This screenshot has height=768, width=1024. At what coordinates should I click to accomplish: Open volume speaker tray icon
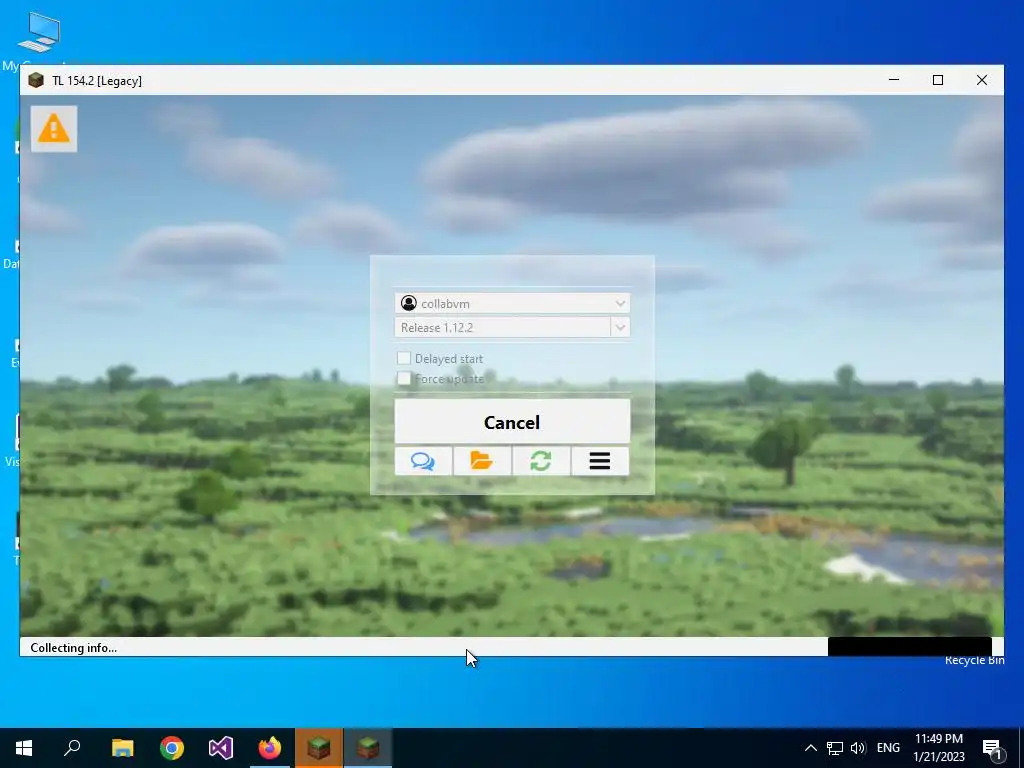tap(858, 748)
